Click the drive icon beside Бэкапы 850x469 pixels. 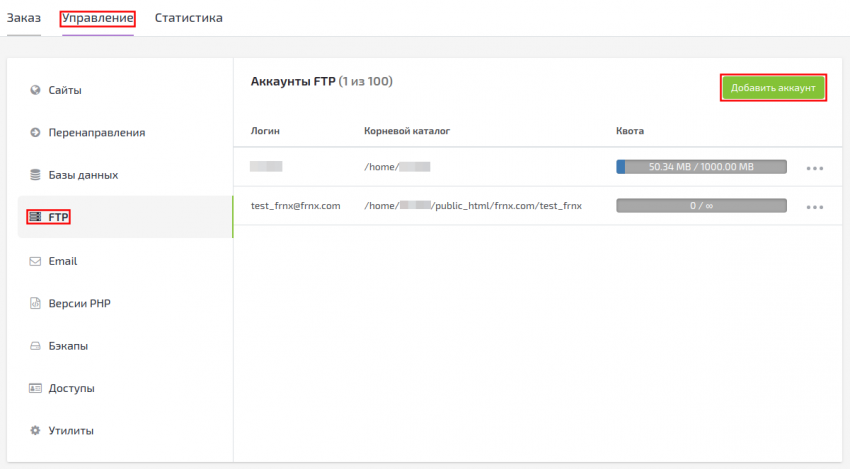(x=35, y=346)
